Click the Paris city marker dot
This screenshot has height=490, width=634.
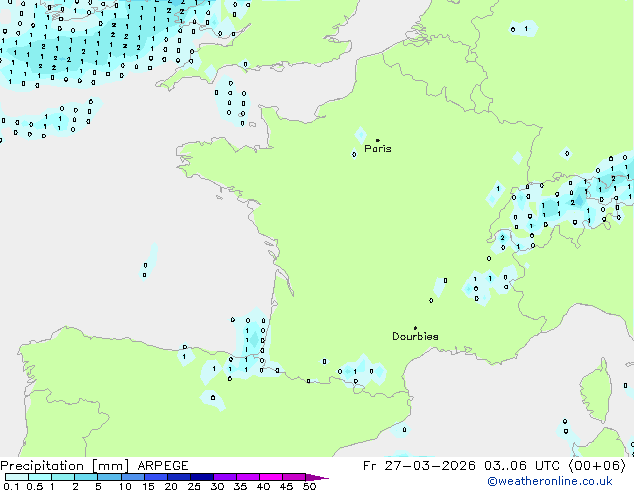click(378, 140)
